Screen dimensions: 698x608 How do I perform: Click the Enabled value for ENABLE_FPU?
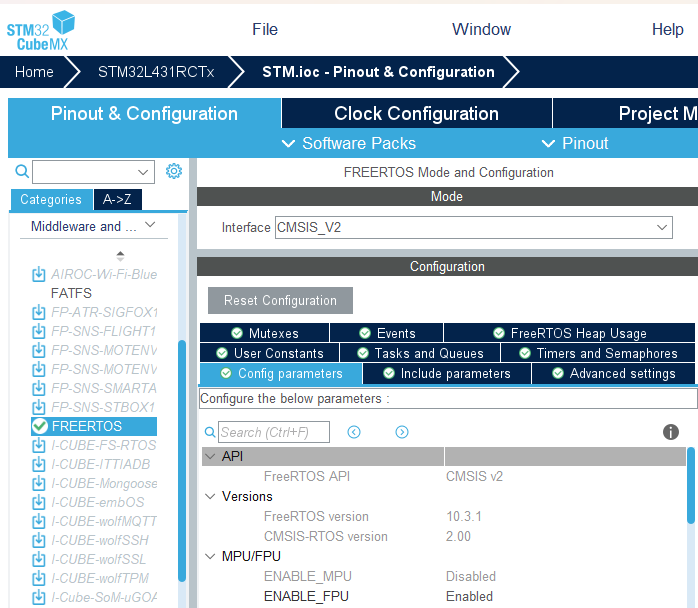pyautogui.click(x=469, y=596)
